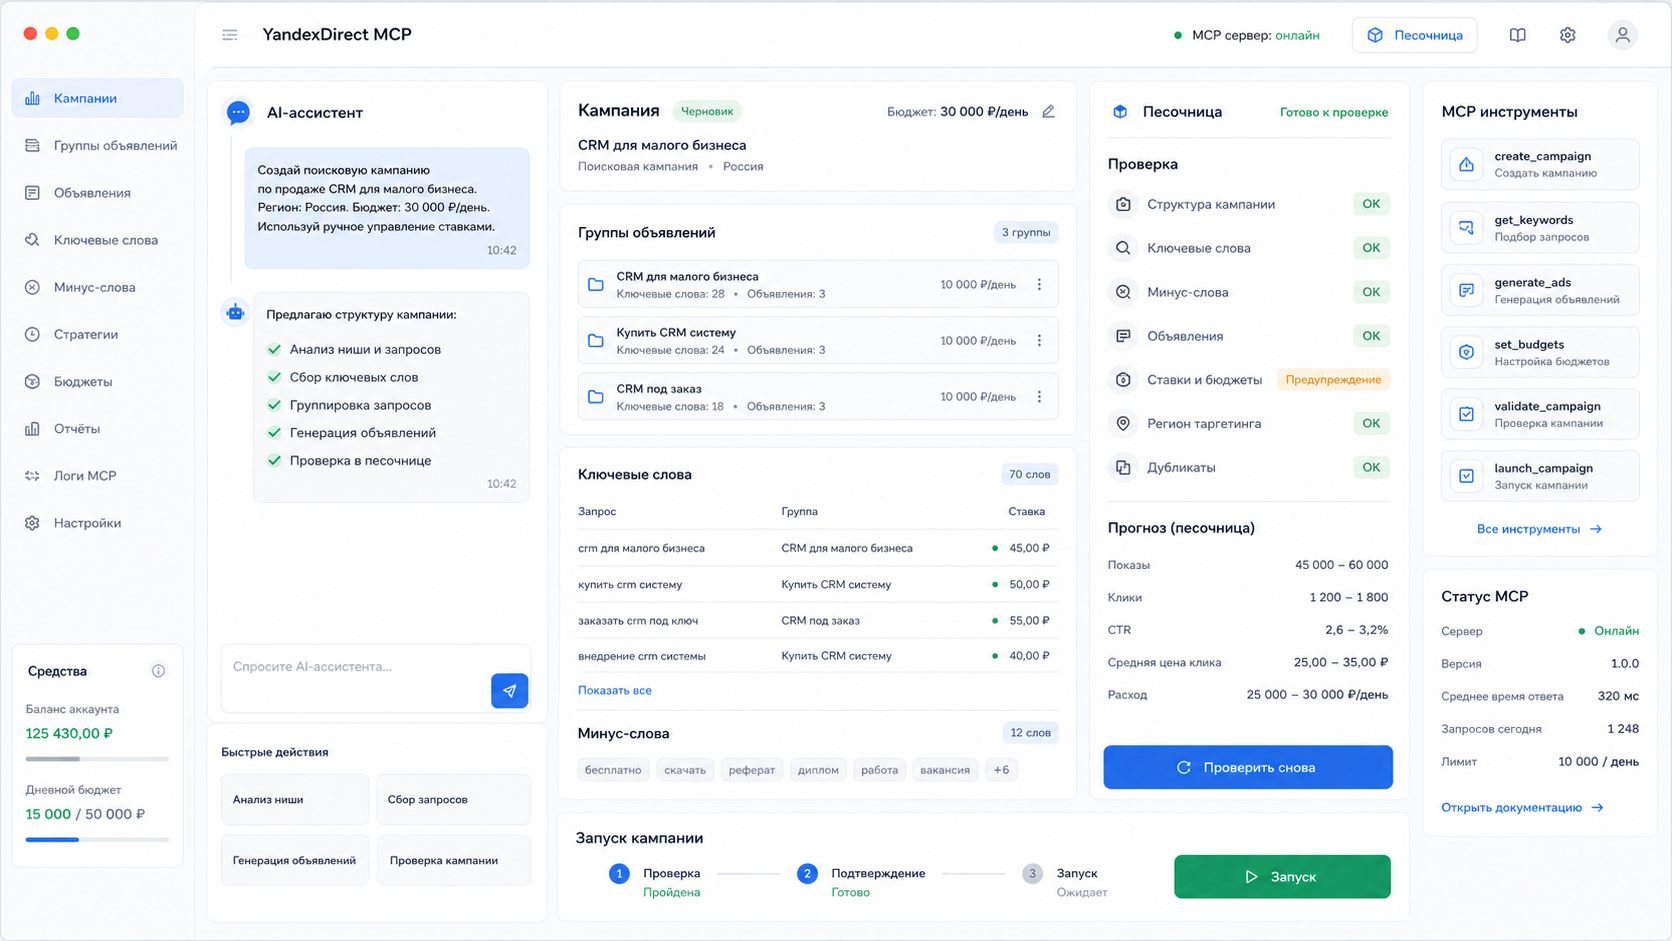Screen dimensions: 1672x941
Task: Open the documentation book icon in header
Action: click(x=1517, y=35)
